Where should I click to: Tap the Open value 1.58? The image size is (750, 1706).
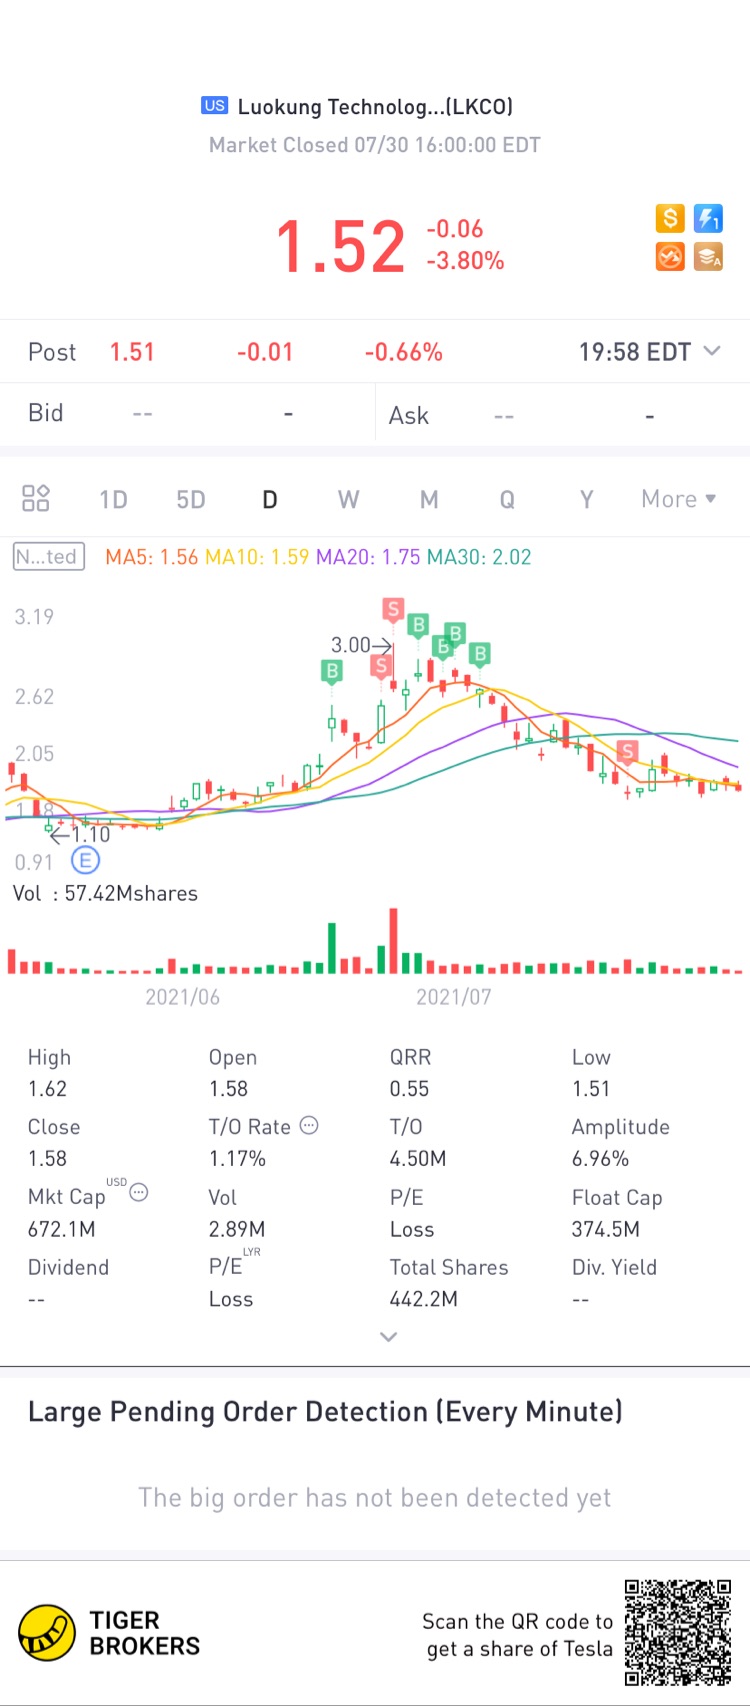click(228, 1089)
